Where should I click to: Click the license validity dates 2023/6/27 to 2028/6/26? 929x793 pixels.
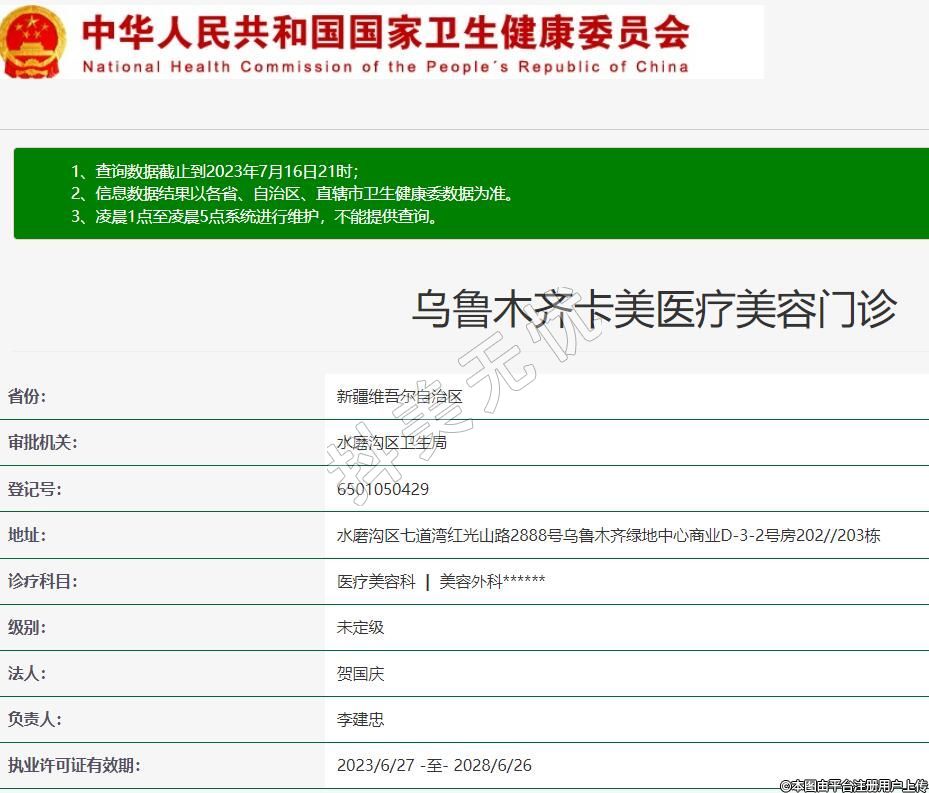pyautogui.click(x=434, y=765)
